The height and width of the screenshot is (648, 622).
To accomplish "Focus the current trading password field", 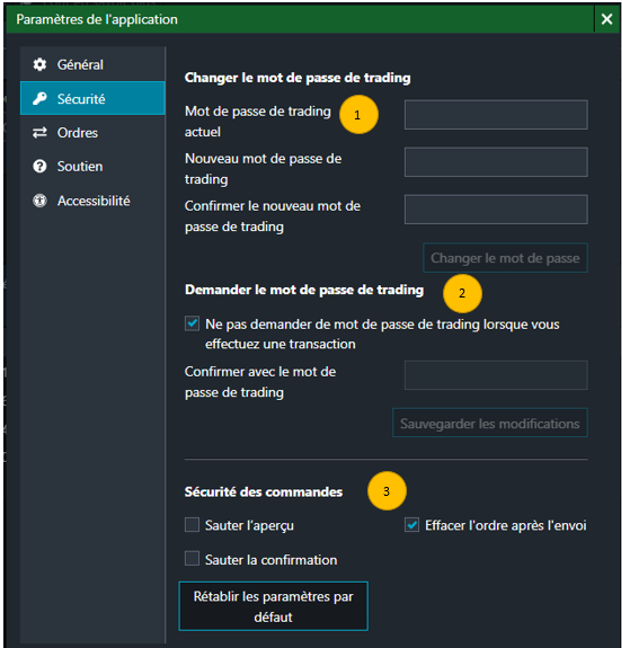I will [495, 115].
